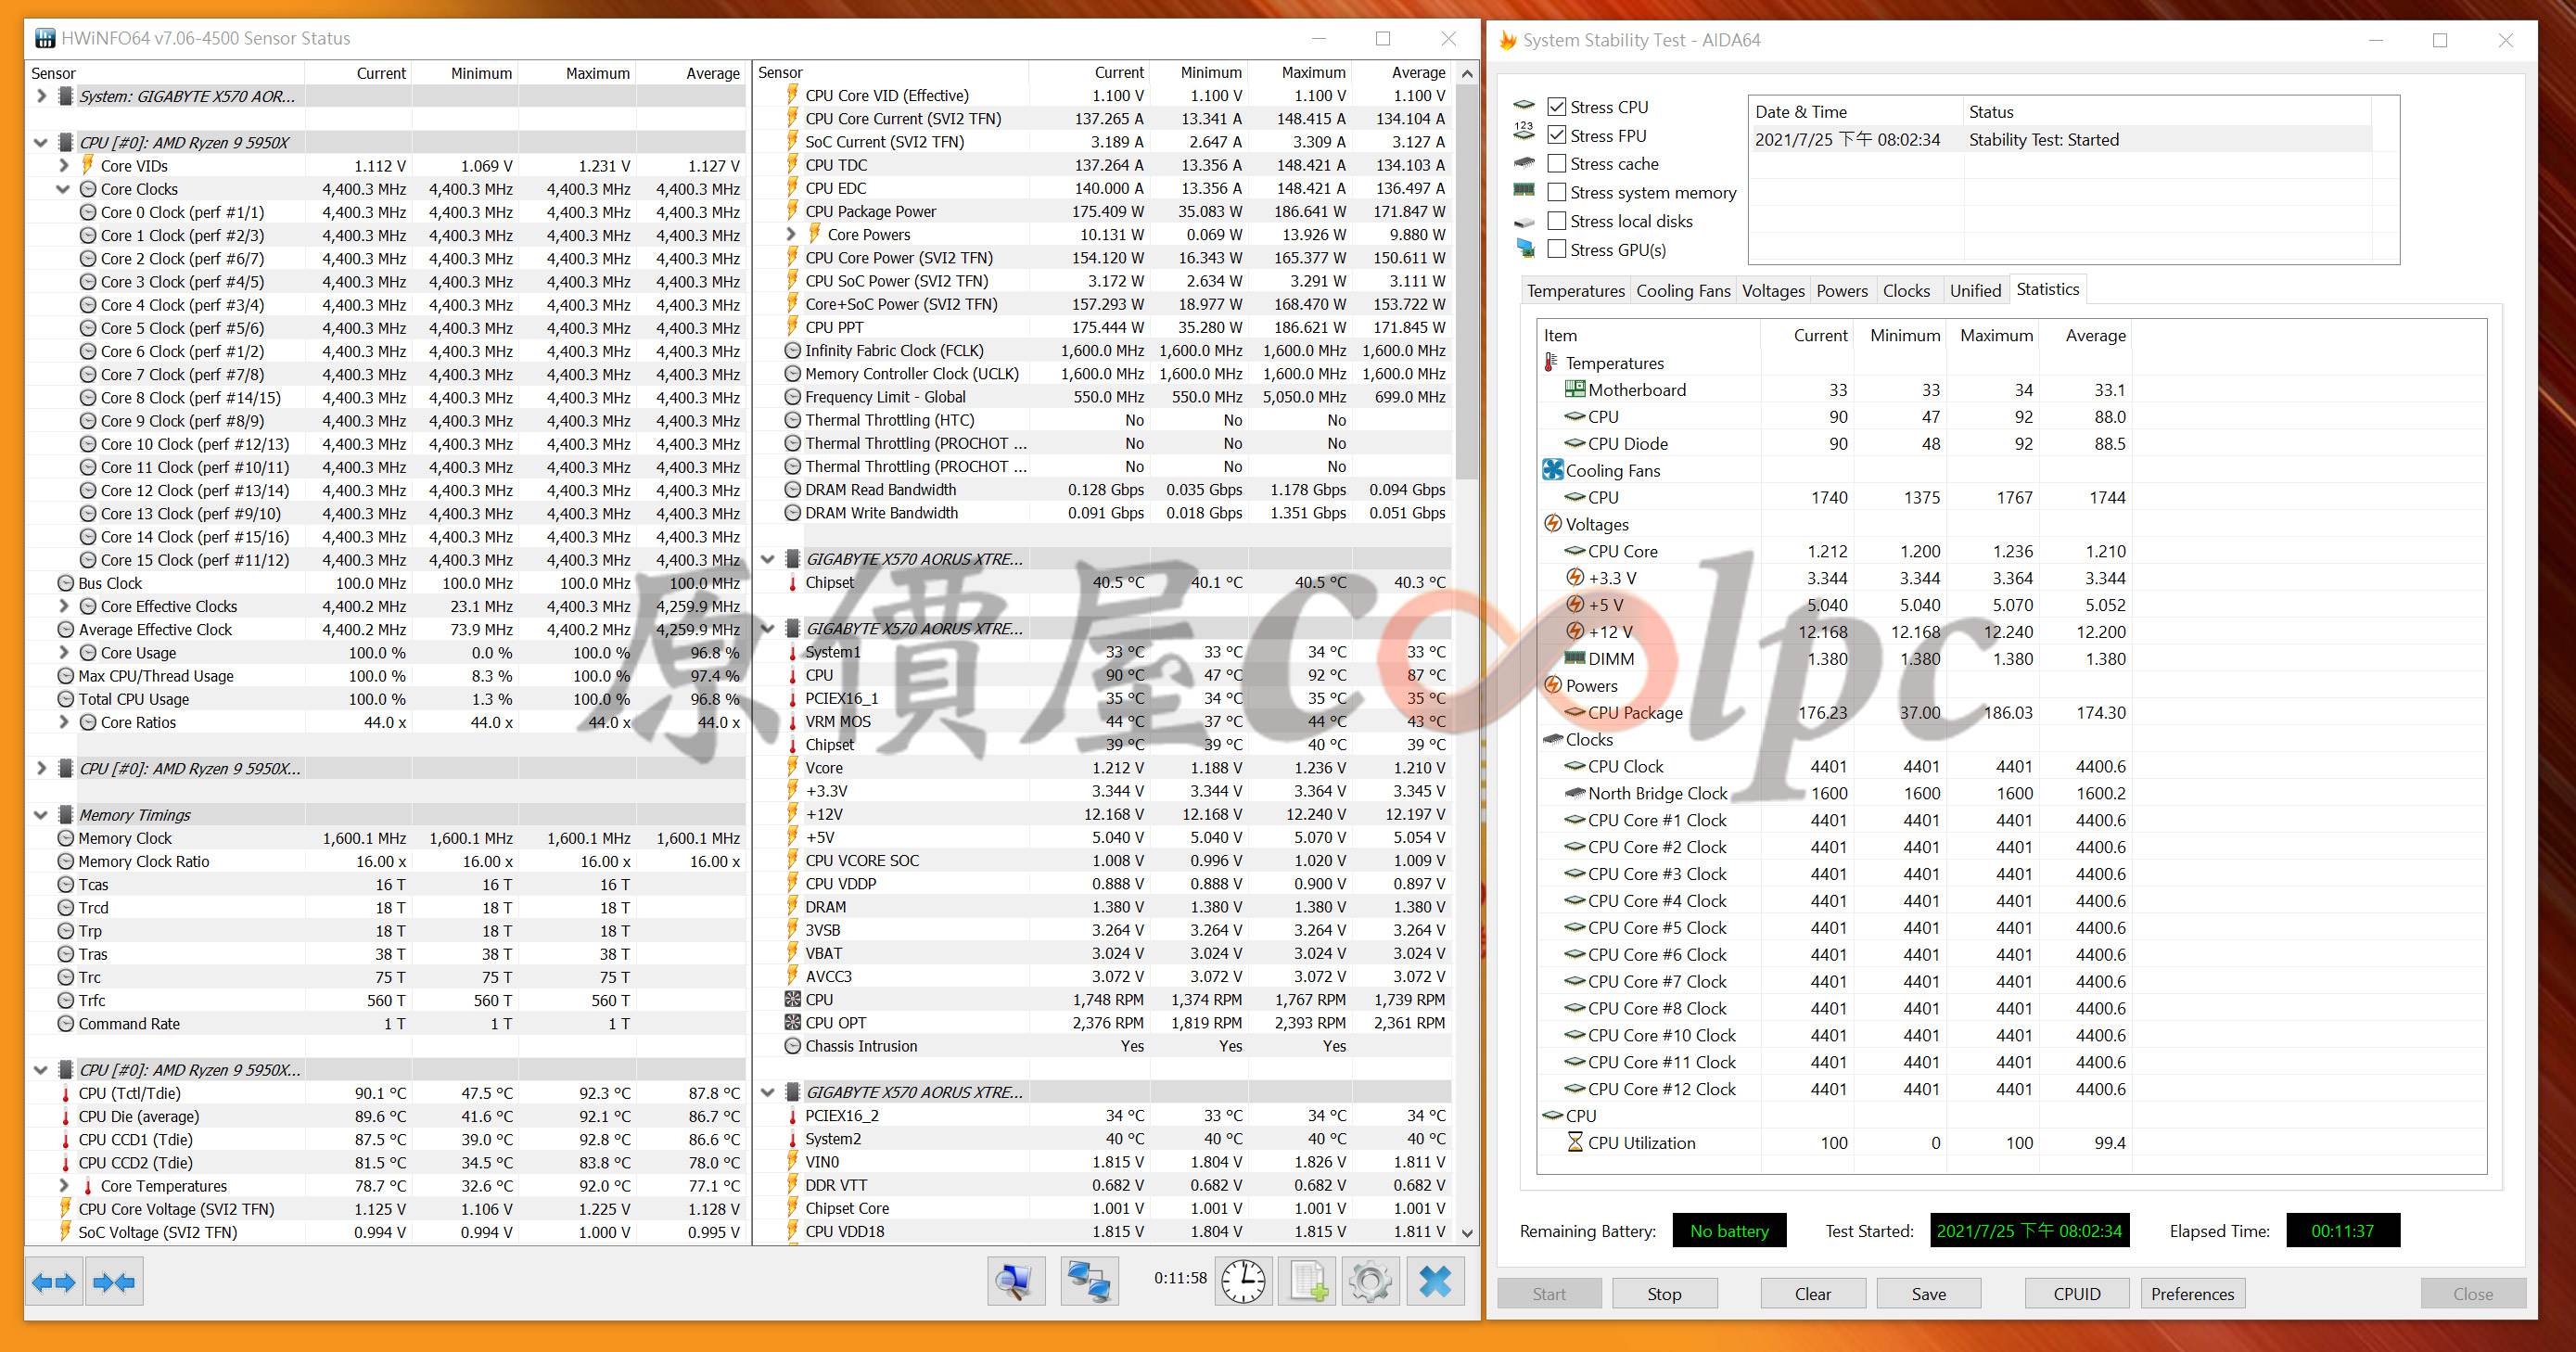Click HWiNFO right pane scroll up arrow
Viewport: 2576px width, 1352px height.
[1466, 73]
